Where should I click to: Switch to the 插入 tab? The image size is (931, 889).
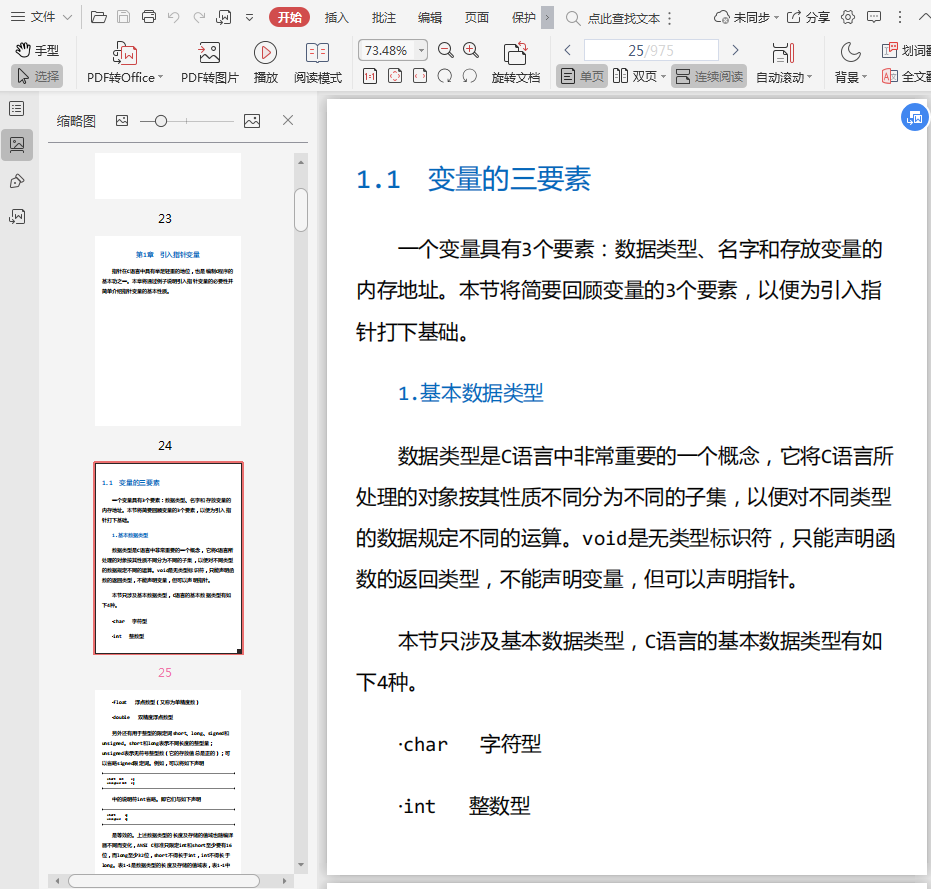(x=337, y=17)
